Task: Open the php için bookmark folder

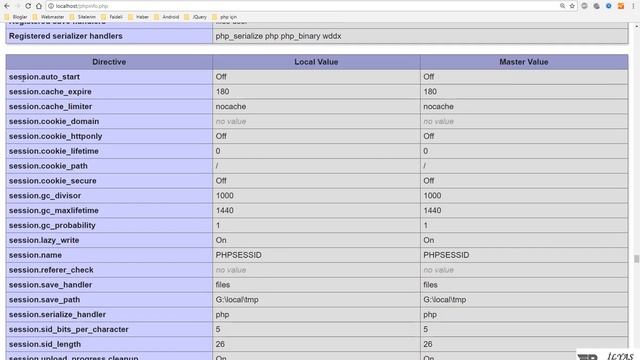Action: pyautogui.click(x=224, y=17)
